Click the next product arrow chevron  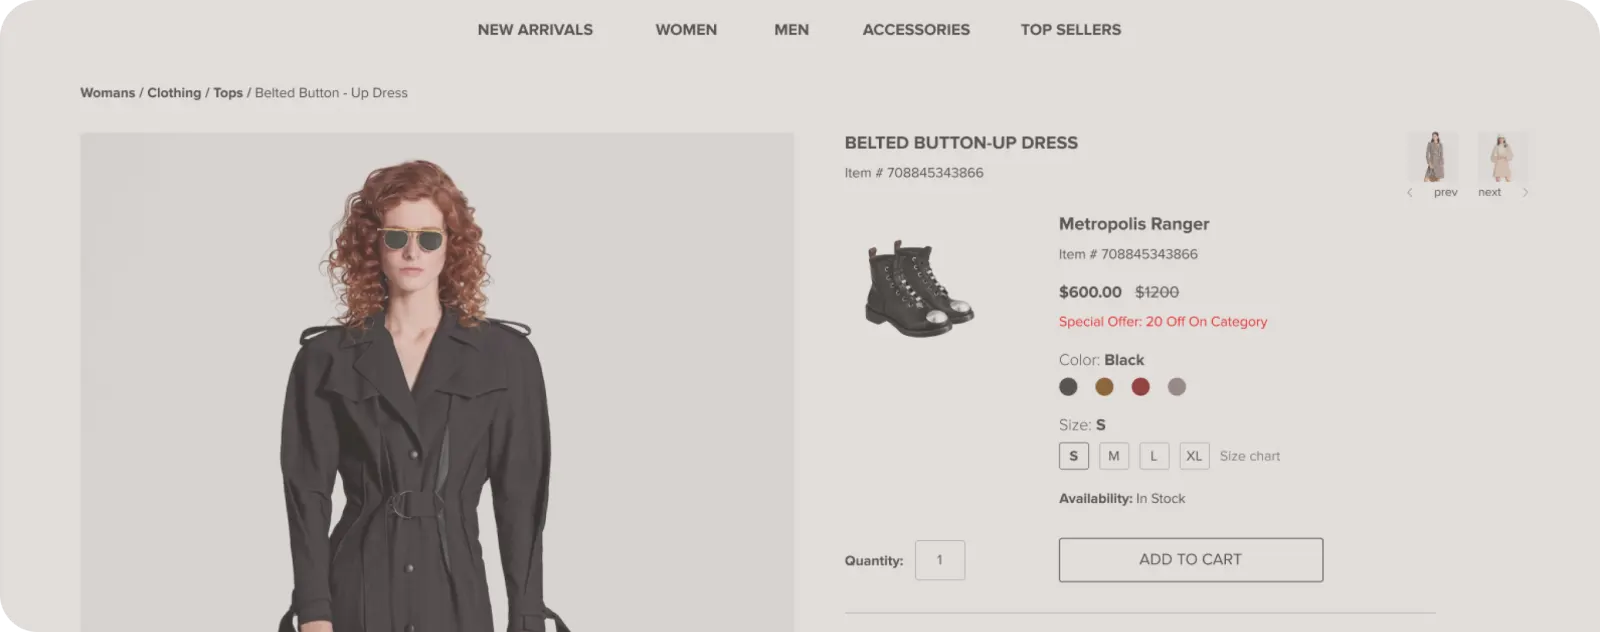[x=1525, y=193]
